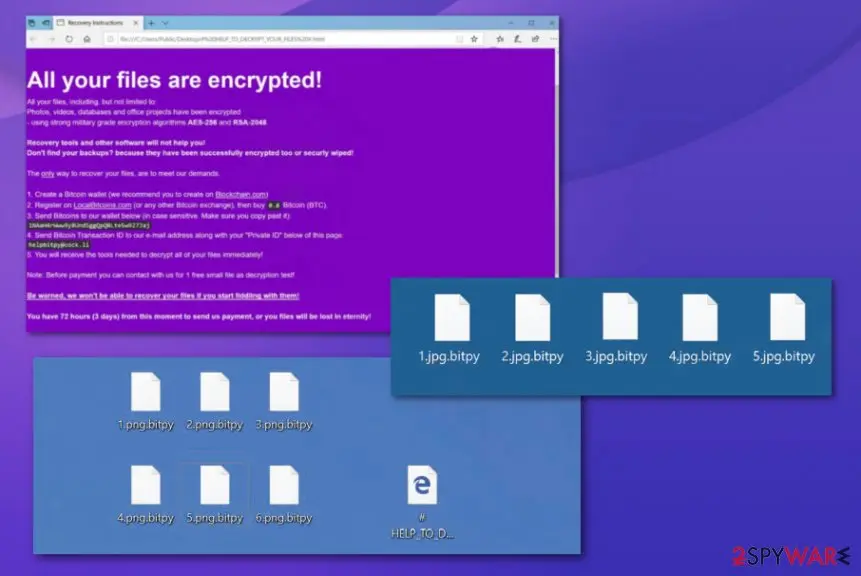
Task: Select the 2.jpg.bitpy file
Action: pyautogui.click(x=532, y=328)
